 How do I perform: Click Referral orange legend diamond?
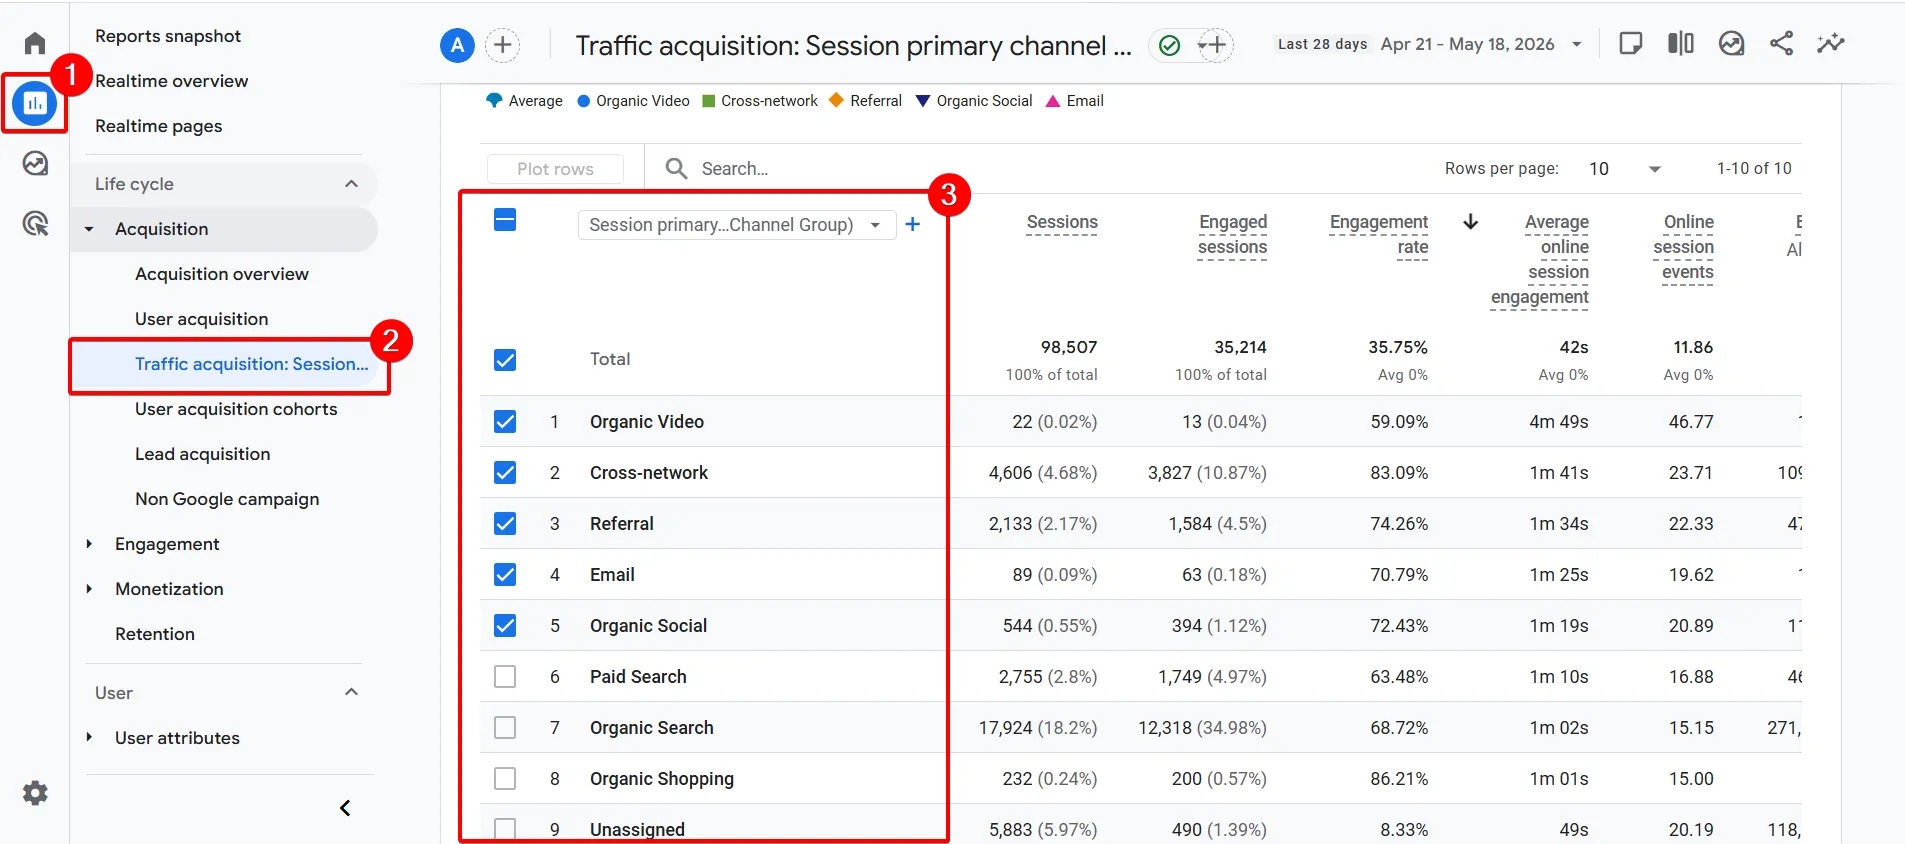coord(836,100)
